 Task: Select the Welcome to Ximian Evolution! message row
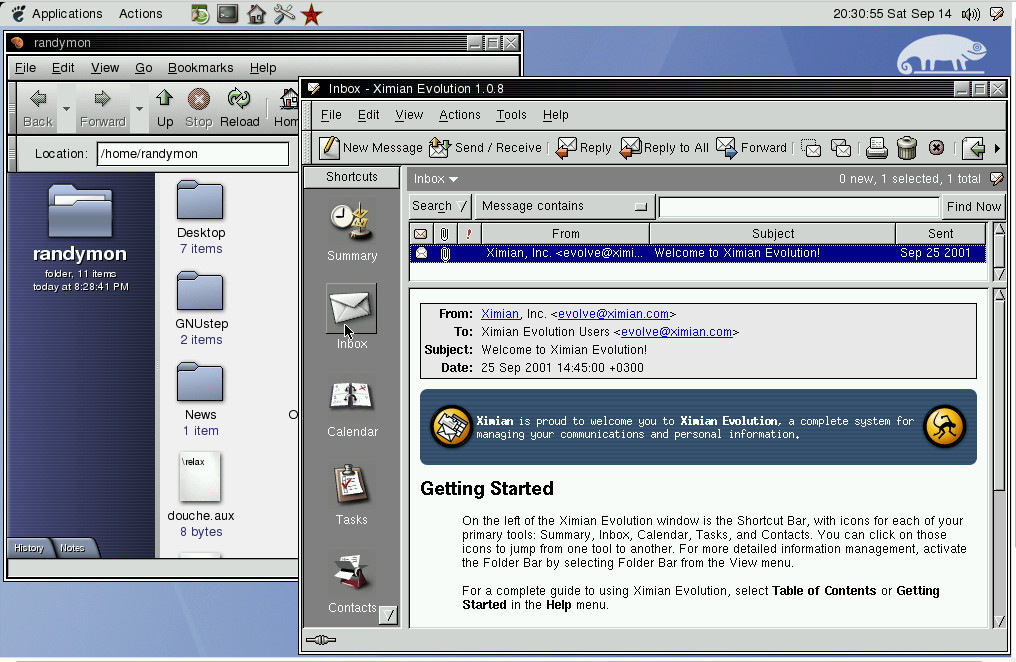pyautogui.click(x=697, y=253)
